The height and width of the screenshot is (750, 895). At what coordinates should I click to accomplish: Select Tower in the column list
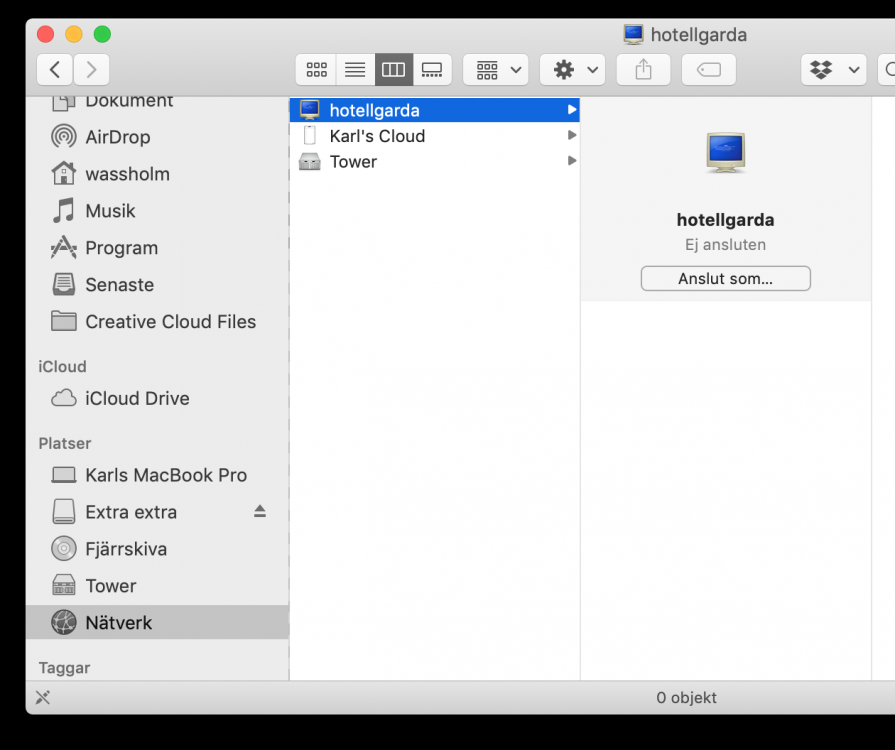(x=434, y=162)
